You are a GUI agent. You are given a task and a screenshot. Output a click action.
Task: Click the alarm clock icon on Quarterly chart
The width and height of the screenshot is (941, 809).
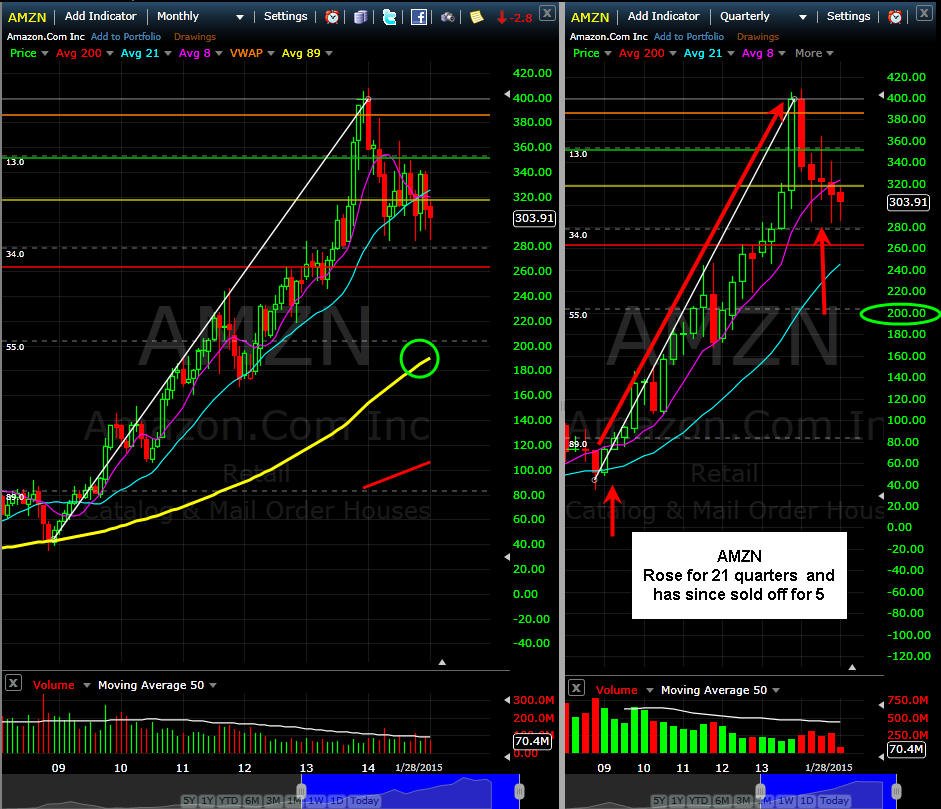click(x=895, y=17)
